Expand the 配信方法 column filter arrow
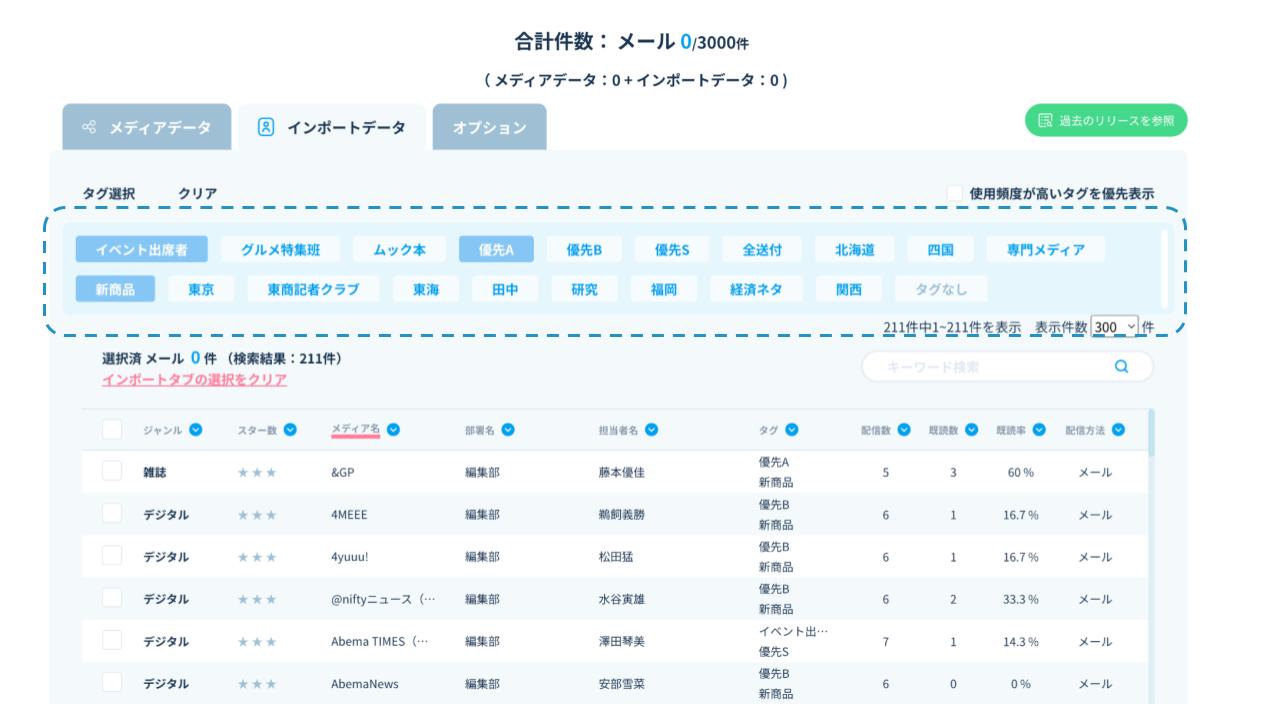Screen dimensions: 1280x720 pyautogui.click(x=1118, y=430)
